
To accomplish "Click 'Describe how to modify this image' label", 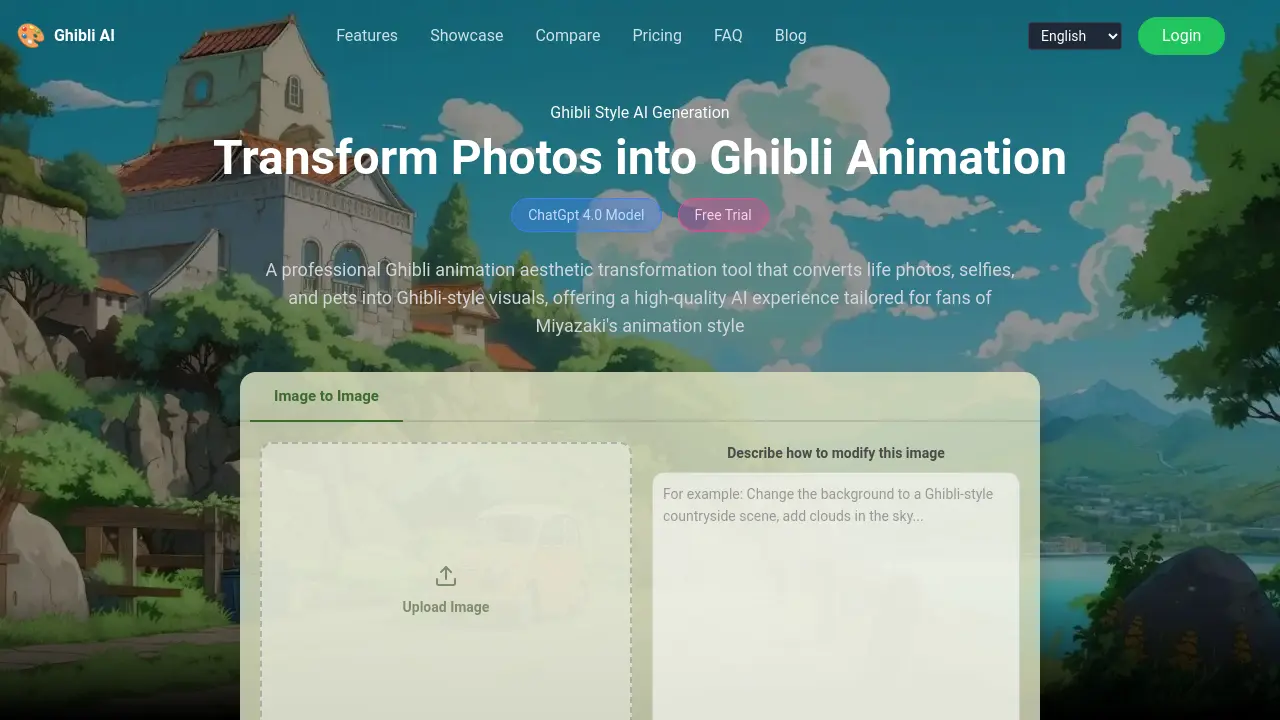I will point(836,453).
